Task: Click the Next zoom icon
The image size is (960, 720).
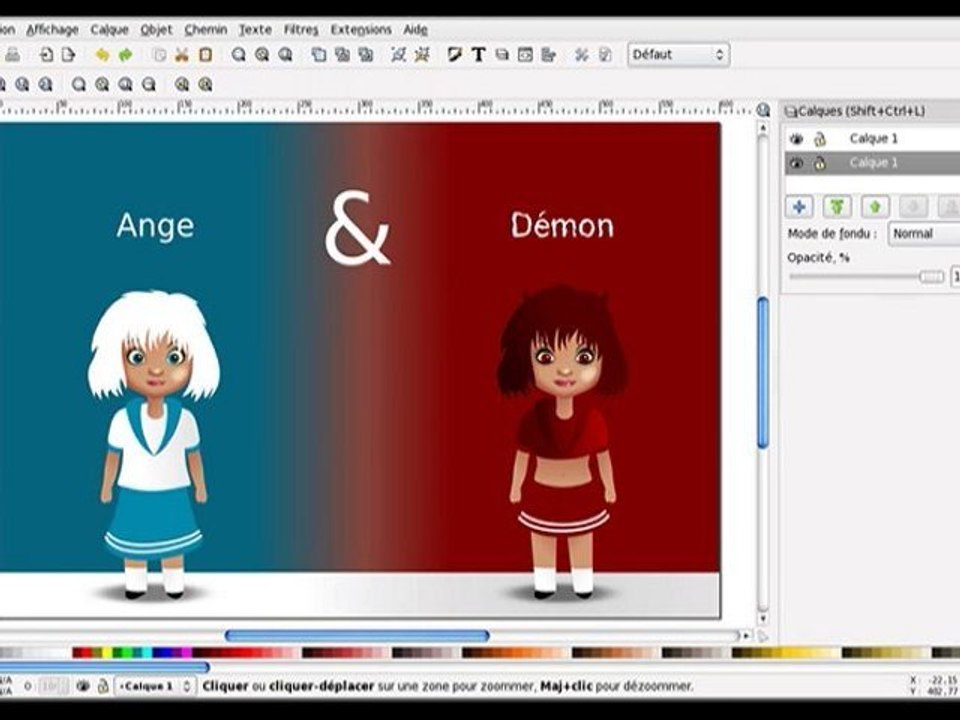Action: point(205,84)
